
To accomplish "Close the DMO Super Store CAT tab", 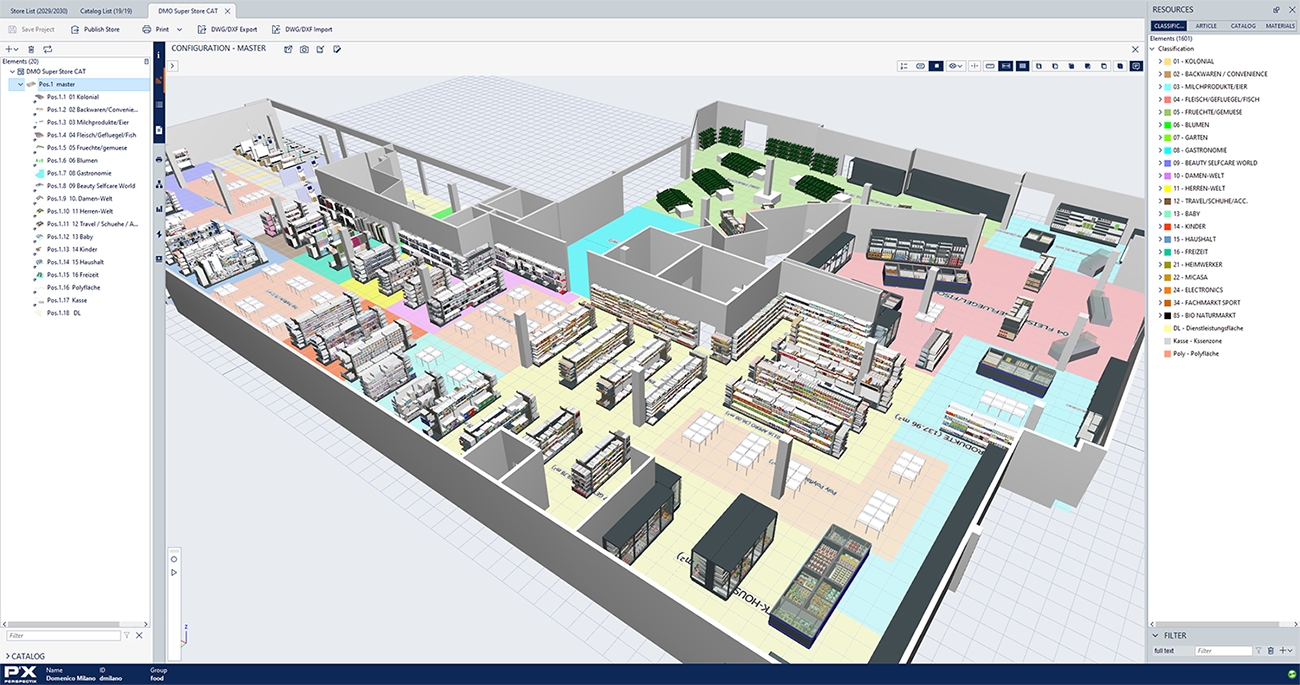I will pyautogui.click(x=230, y=10).
